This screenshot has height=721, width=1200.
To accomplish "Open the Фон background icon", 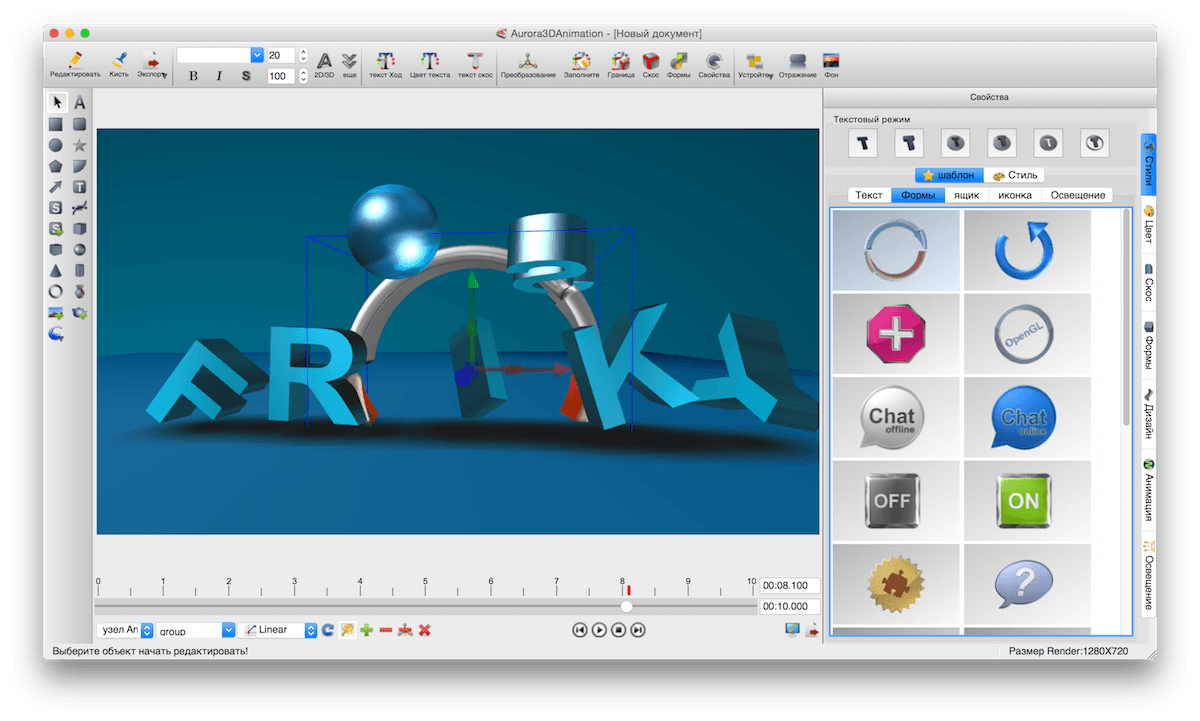I will pos(830,65).
